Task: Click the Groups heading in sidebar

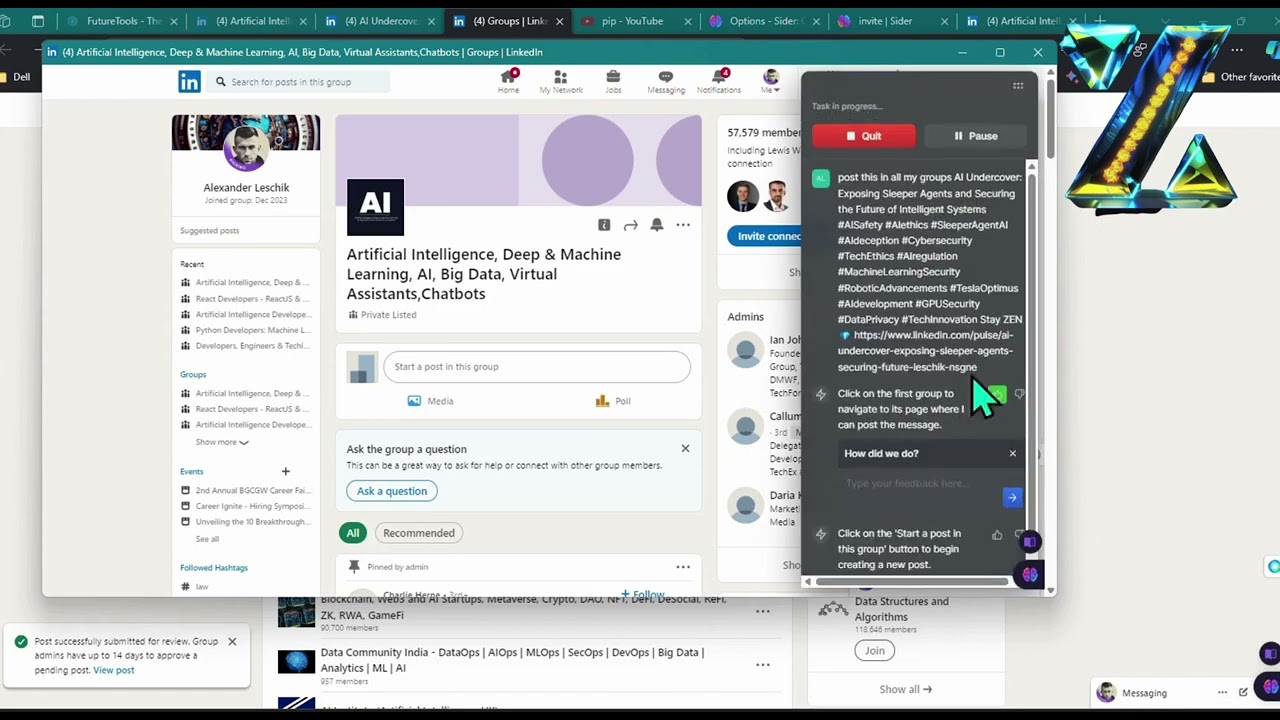Action: [193, 374]
